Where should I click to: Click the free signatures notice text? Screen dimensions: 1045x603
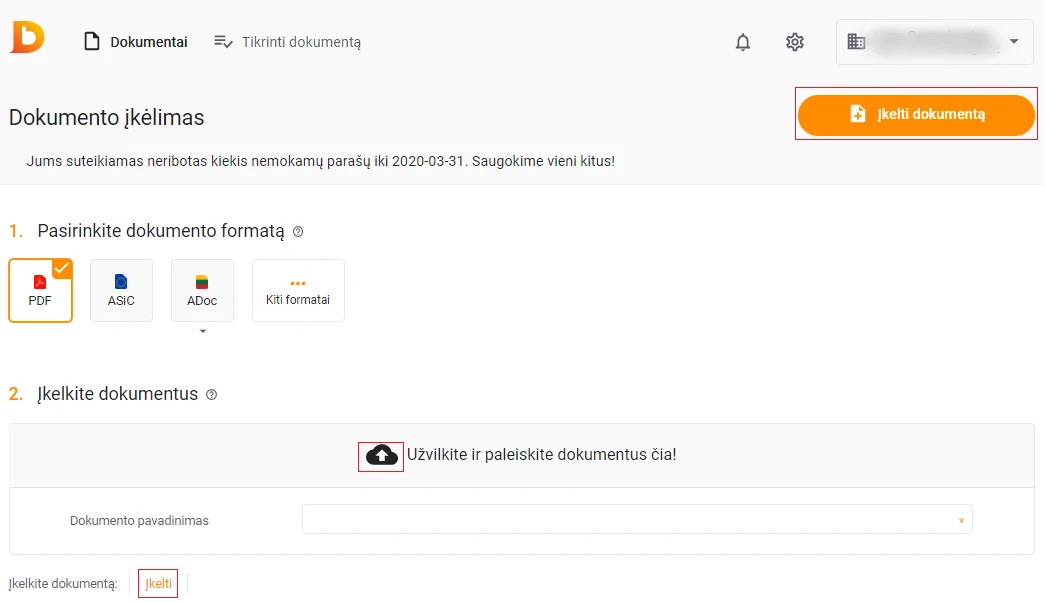click(x=321, y=161)
